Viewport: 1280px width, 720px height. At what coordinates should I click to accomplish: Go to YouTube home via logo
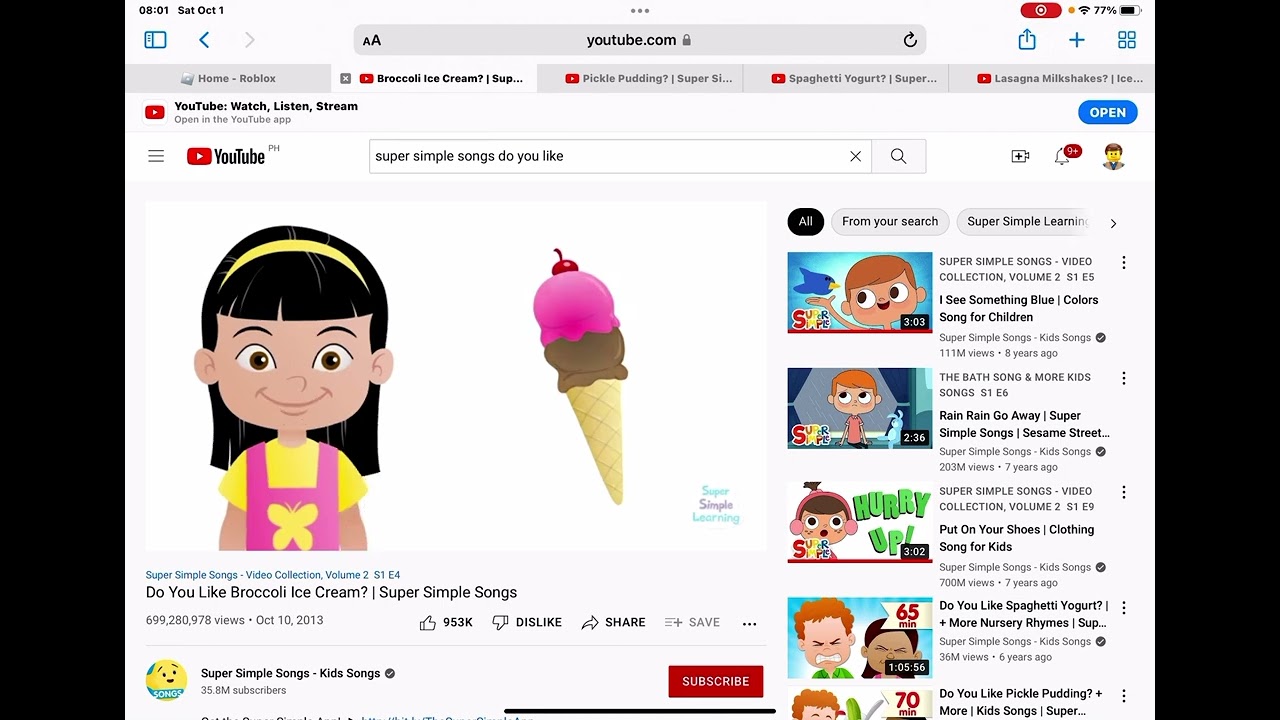pyautogui.click(x=226, y=156)
